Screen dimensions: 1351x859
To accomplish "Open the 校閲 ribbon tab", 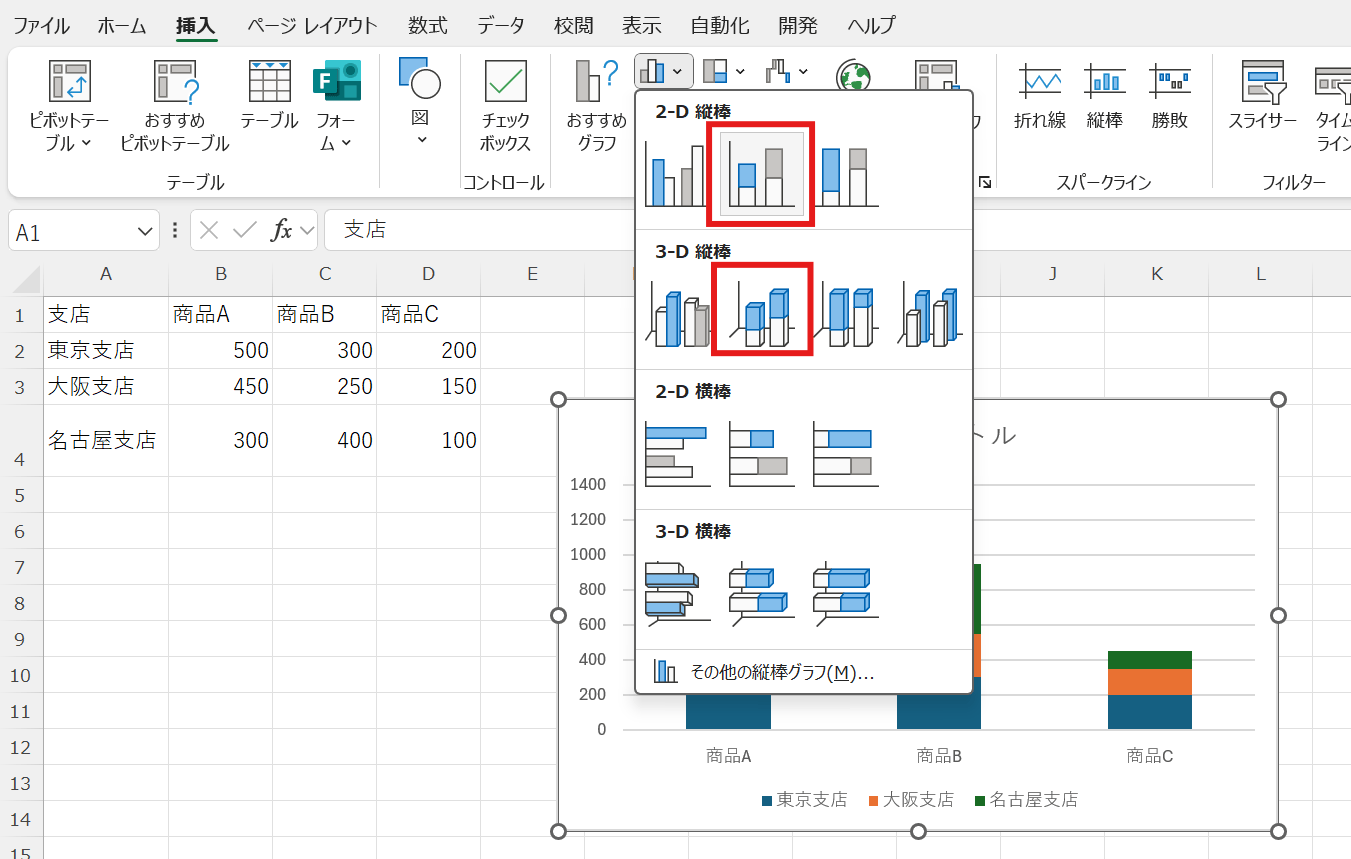I will (573, 25).
